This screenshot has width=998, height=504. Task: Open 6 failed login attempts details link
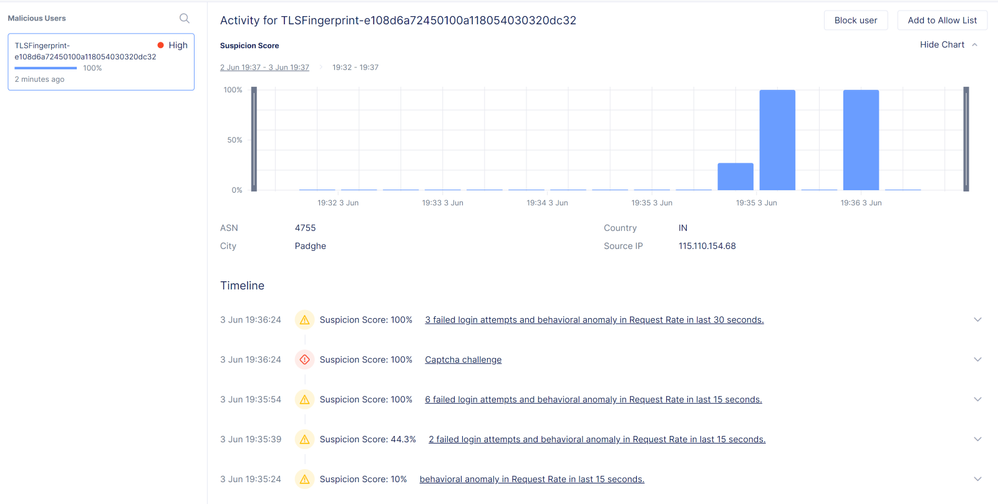pyautogui.click(x=593, y=400)
